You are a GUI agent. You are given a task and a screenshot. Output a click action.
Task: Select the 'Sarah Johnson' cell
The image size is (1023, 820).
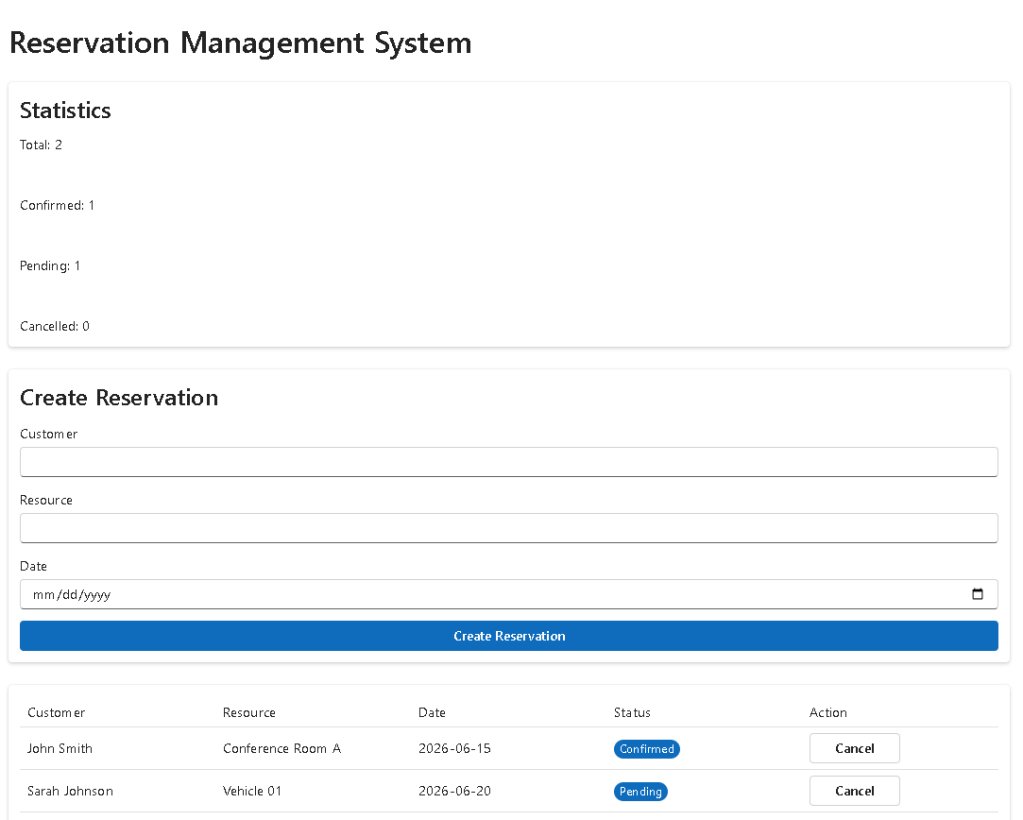(70, 791)
